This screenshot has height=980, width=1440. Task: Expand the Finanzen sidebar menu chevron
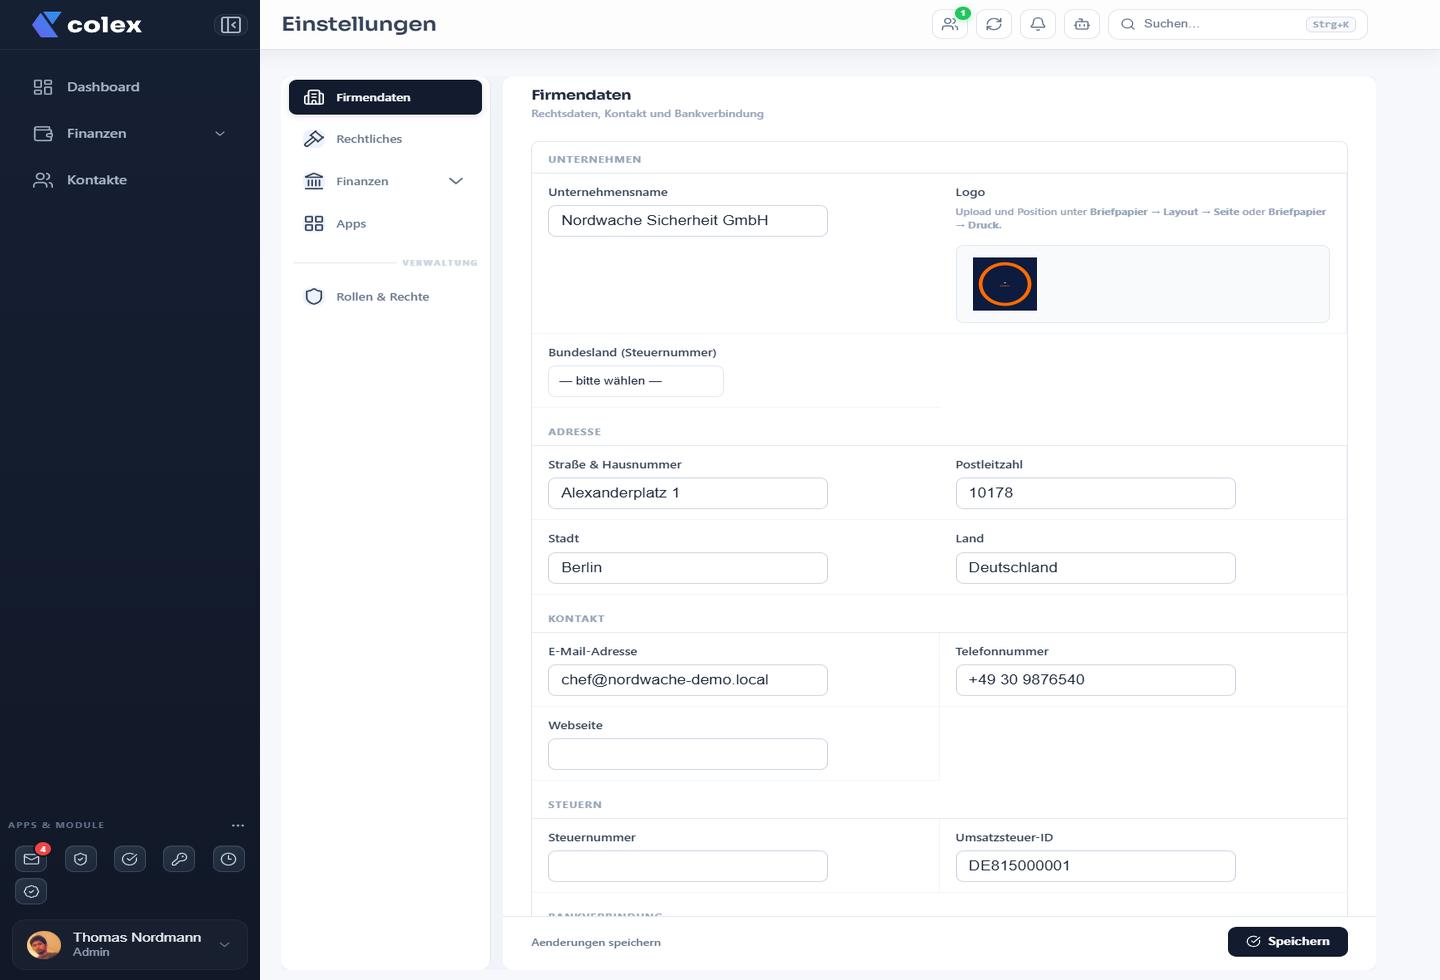point(220,134)
